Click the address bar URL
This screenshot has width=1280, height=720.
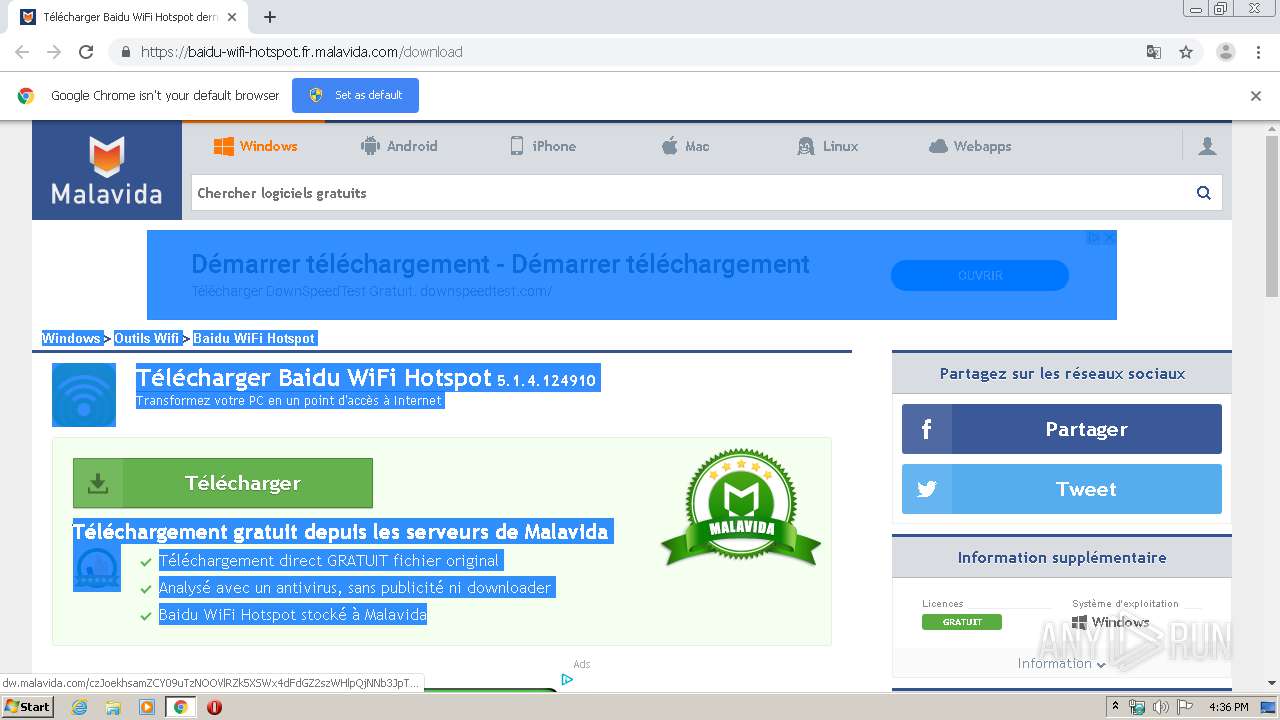coord(302,52)
